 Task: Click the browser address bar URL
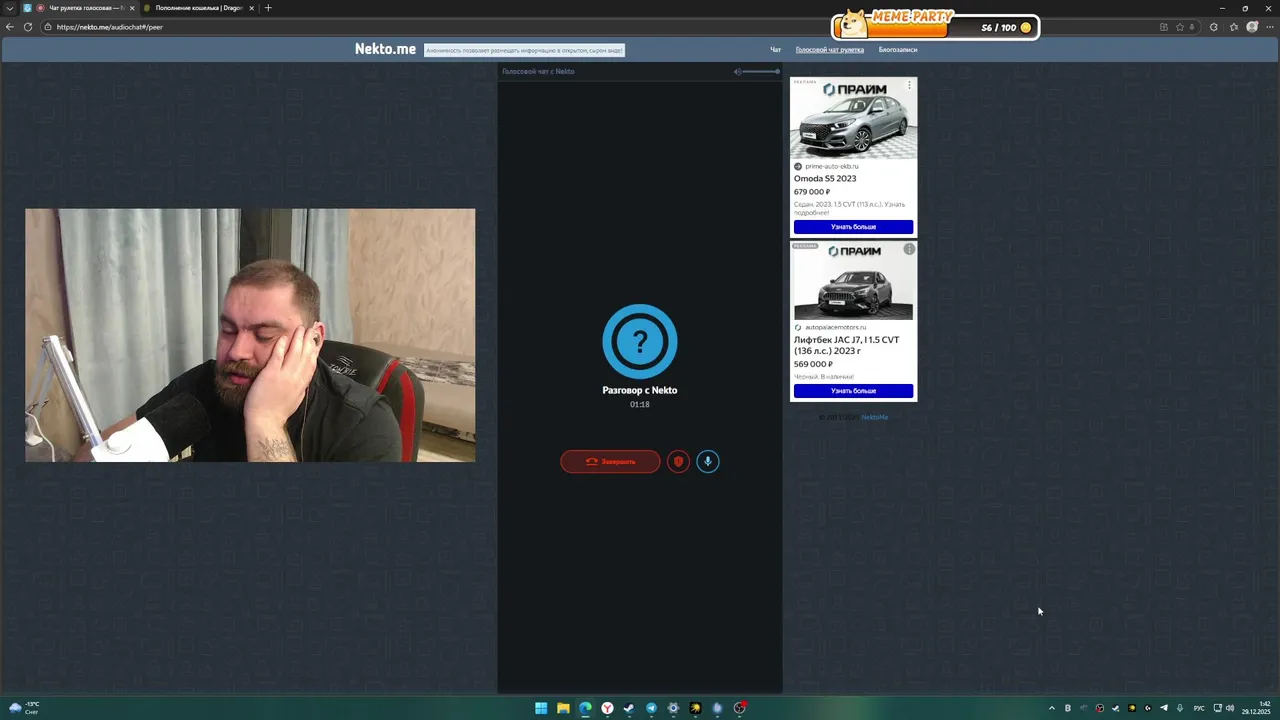(x=110, y=27)
